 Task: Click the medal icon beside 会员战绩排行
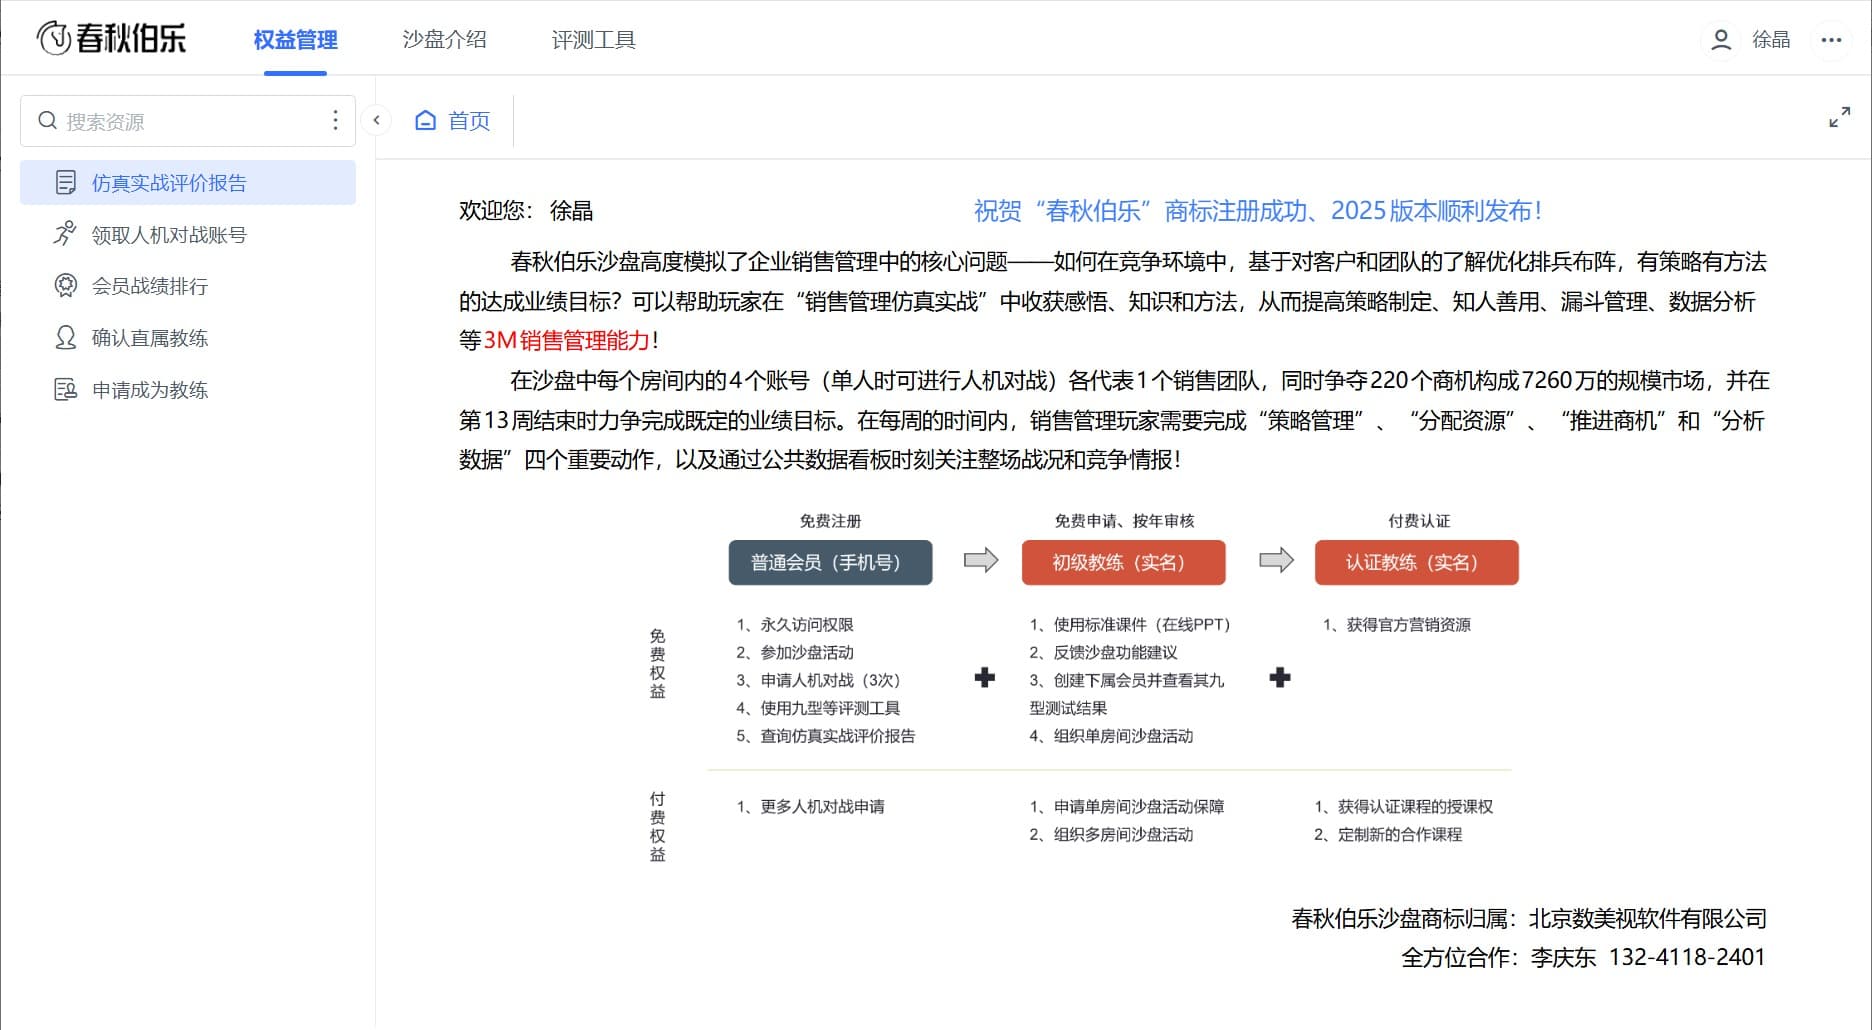tap(65, 286)
